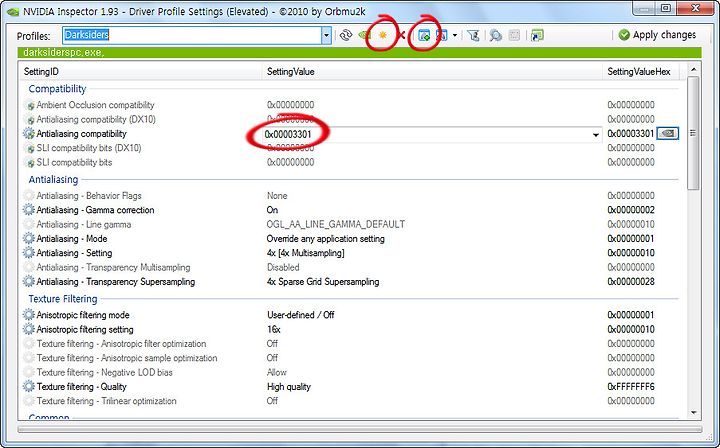Toggle the grayed unknown settings icon
The height and width of the screenshot is (448, 720).
point(514,35)
